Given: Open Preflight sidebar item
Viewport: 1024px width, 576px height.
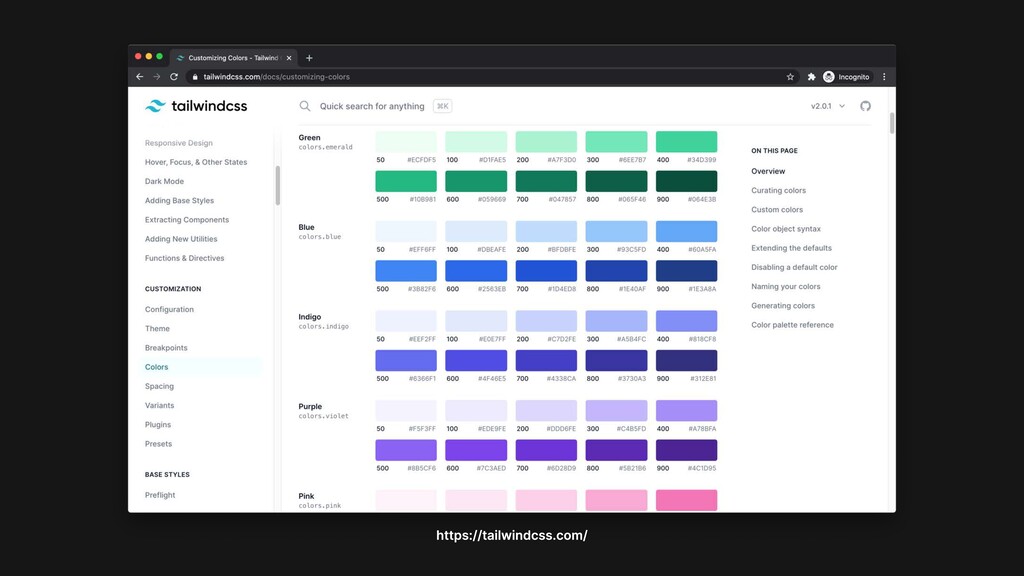Looking at the screenshot, I should (x=160, y=495).
